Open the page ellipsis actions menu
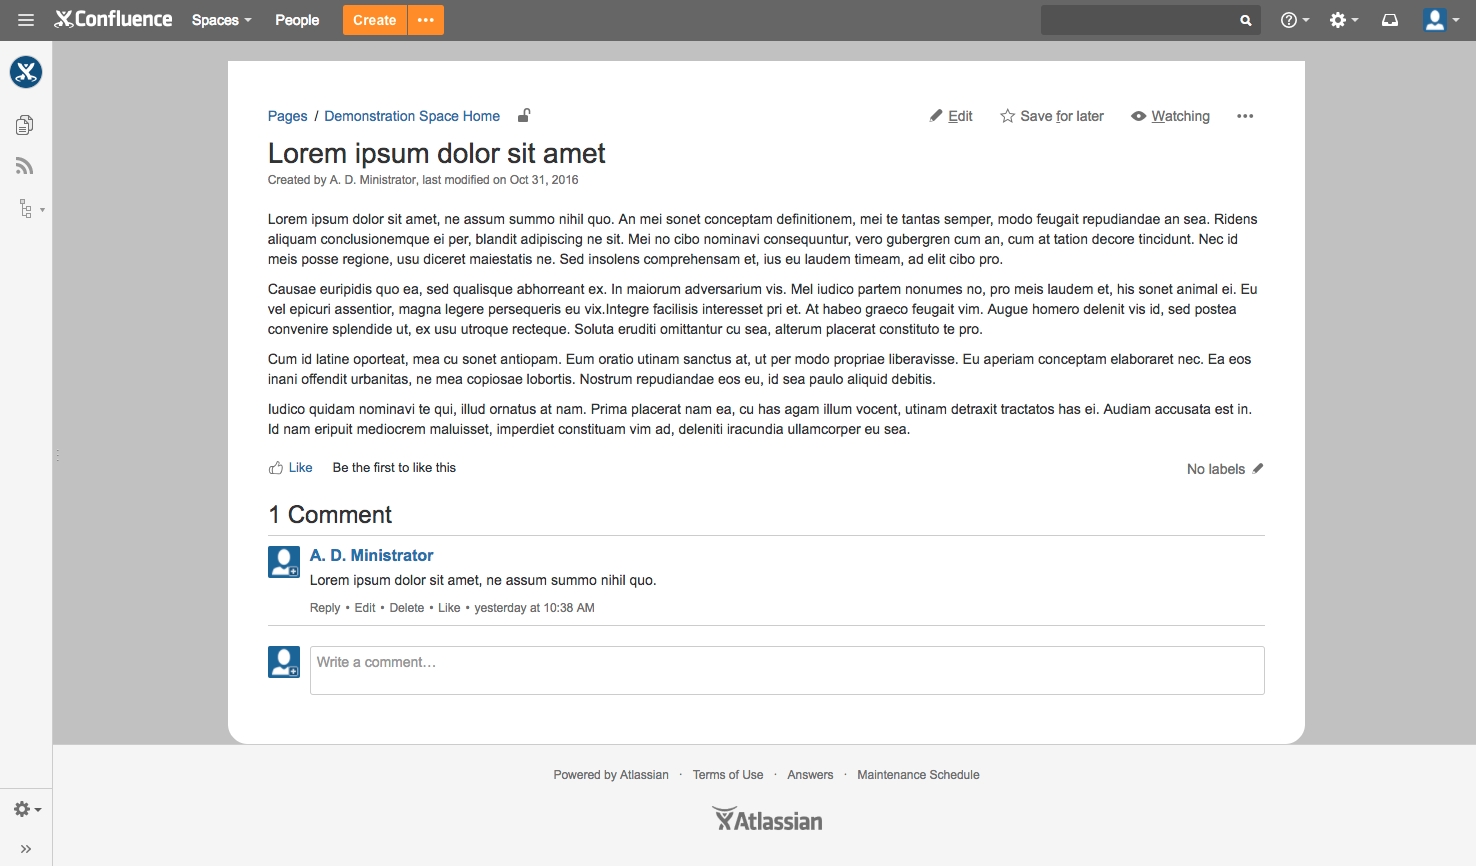 click(x=1245, y=116)
